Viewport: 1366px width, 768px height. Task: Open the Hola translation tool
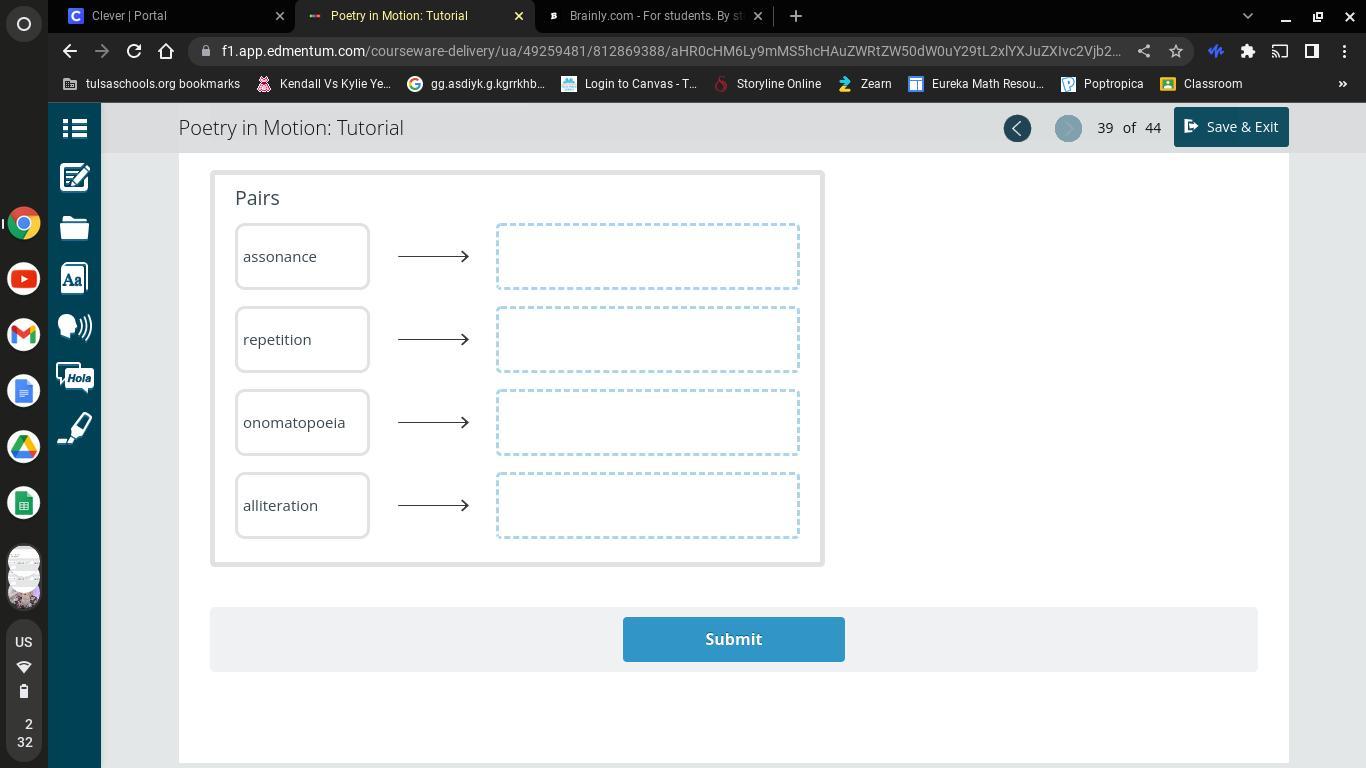coord(75,378)
